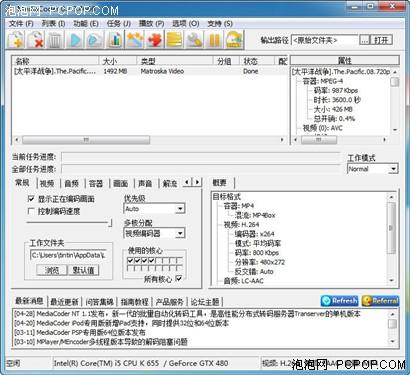
Task: Click the MediaCoder NT 1.1发布 news item
Action: pyautogui.click(x=187, y=314)
